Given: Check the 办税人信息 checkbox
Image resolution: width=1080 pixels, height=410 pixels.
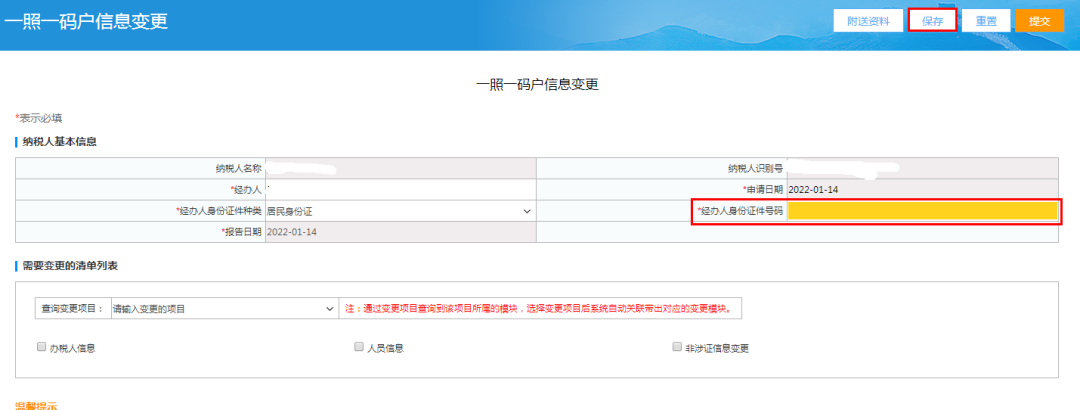Looking at the screenshot, I should [x=41, y=347].
